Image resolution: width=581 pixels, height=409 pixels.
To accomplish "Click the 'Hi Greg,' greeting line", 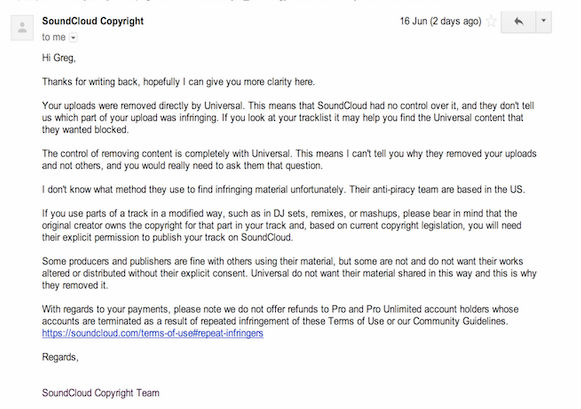I will pos(59,58).
